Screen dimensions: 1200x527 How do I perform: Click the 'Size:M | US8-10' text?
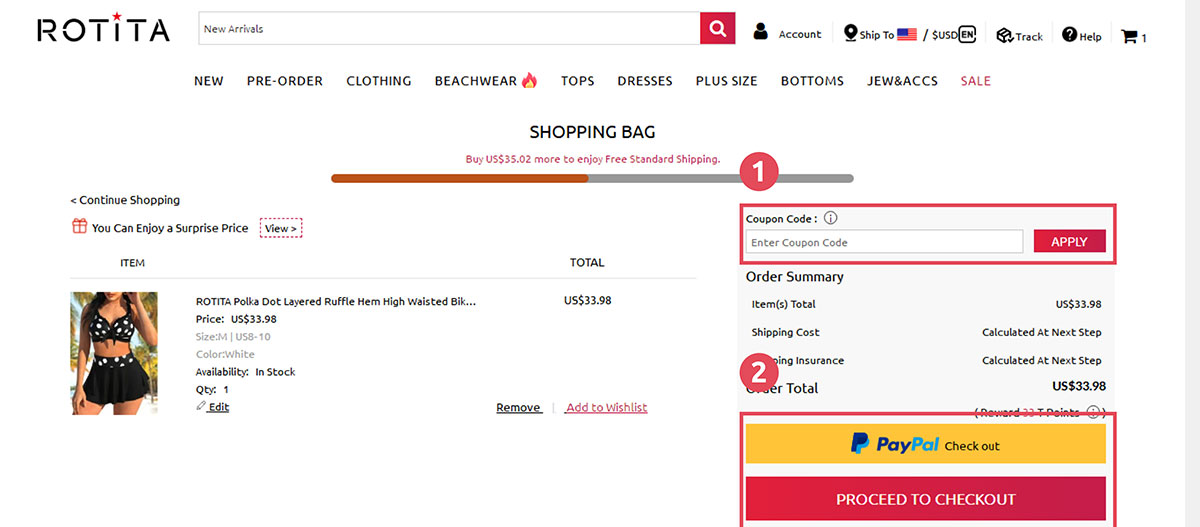point(232,337)
